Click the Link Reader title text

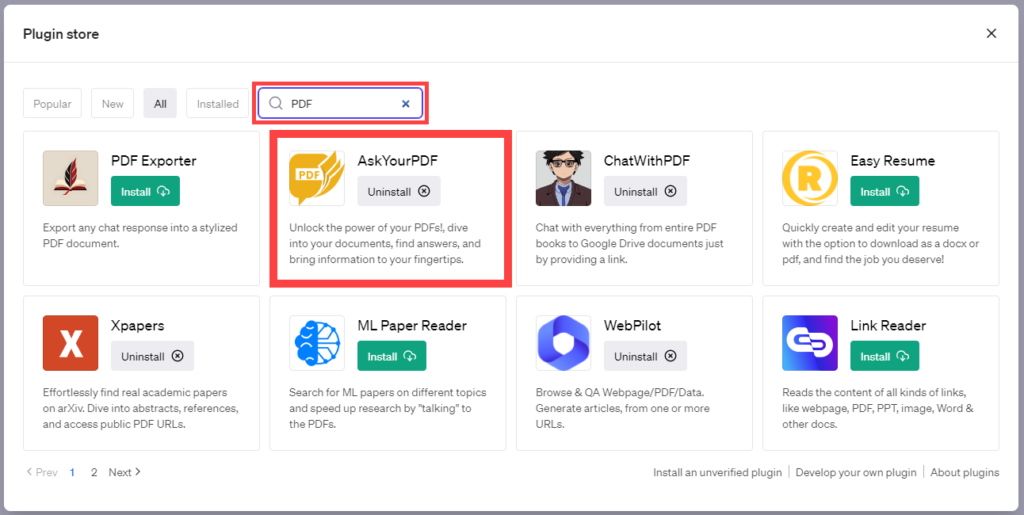(x=888, y=326)
